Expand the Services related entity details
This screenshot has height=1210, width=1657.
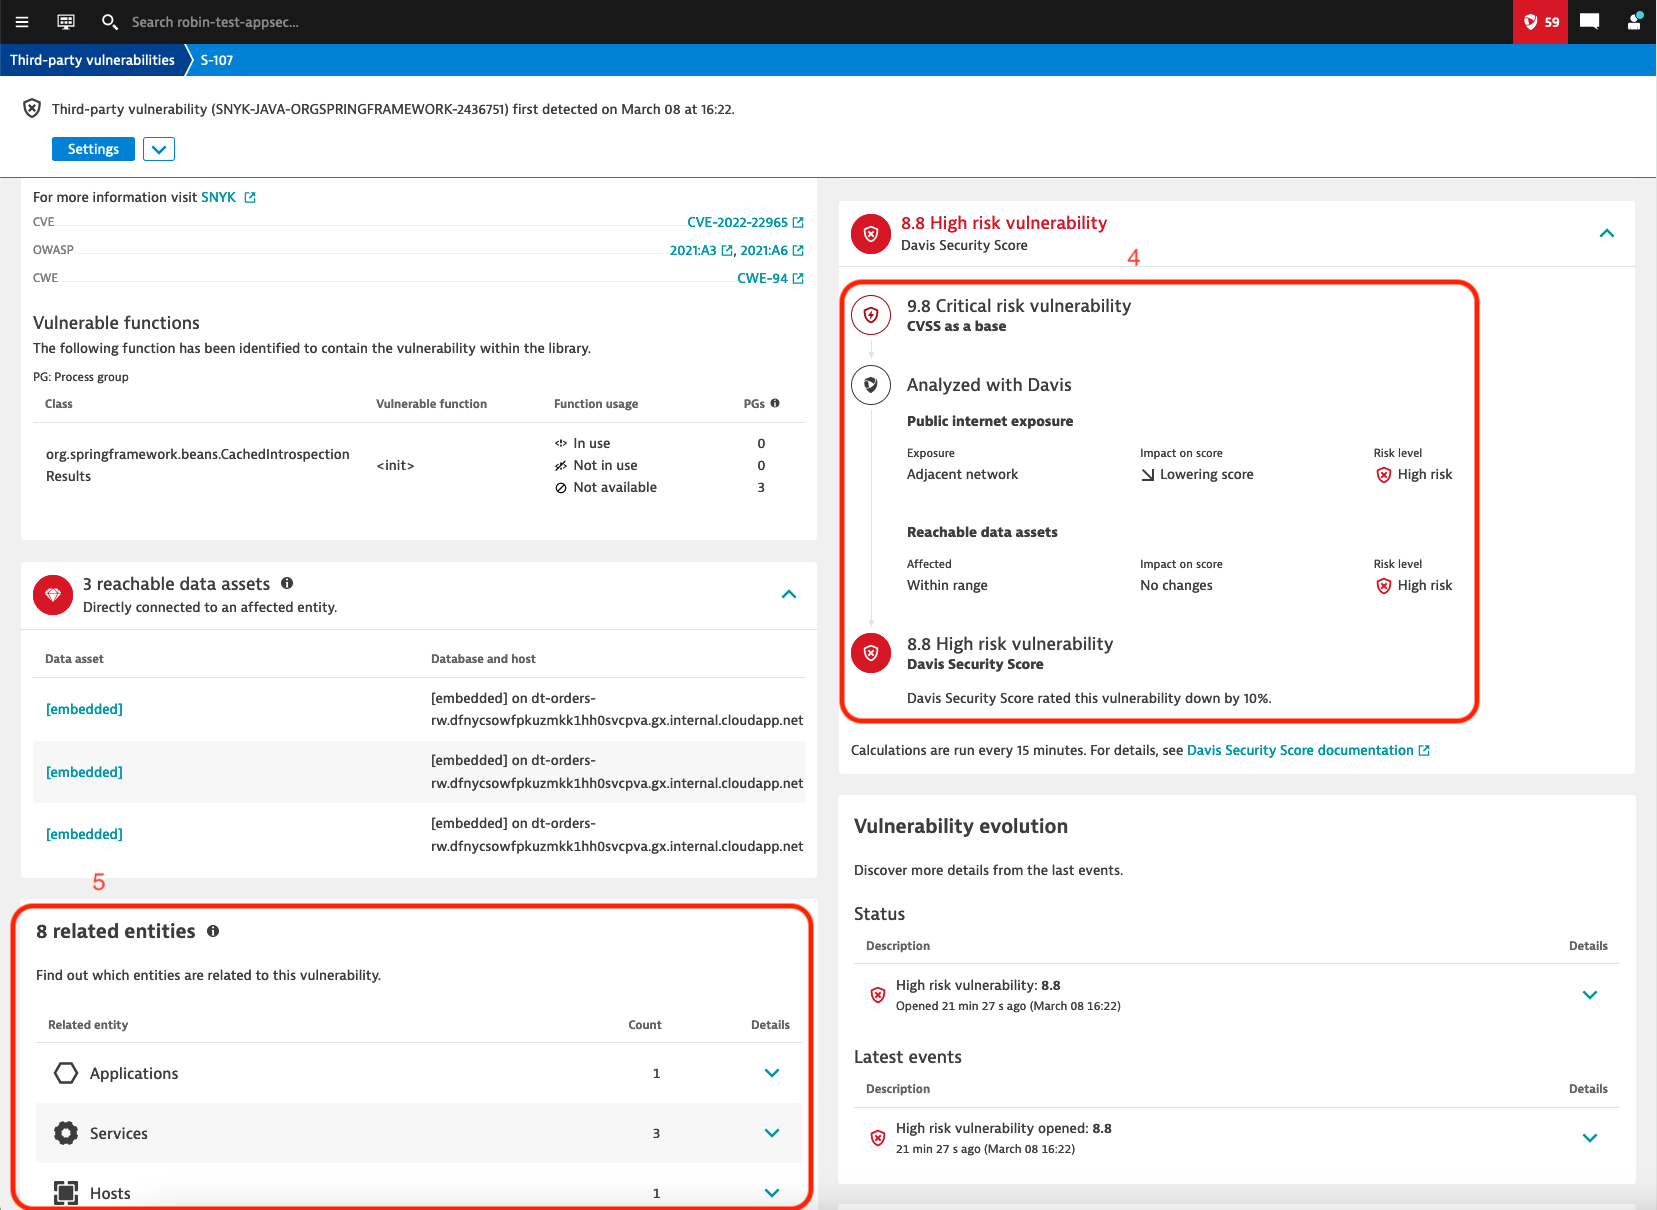771,1133
